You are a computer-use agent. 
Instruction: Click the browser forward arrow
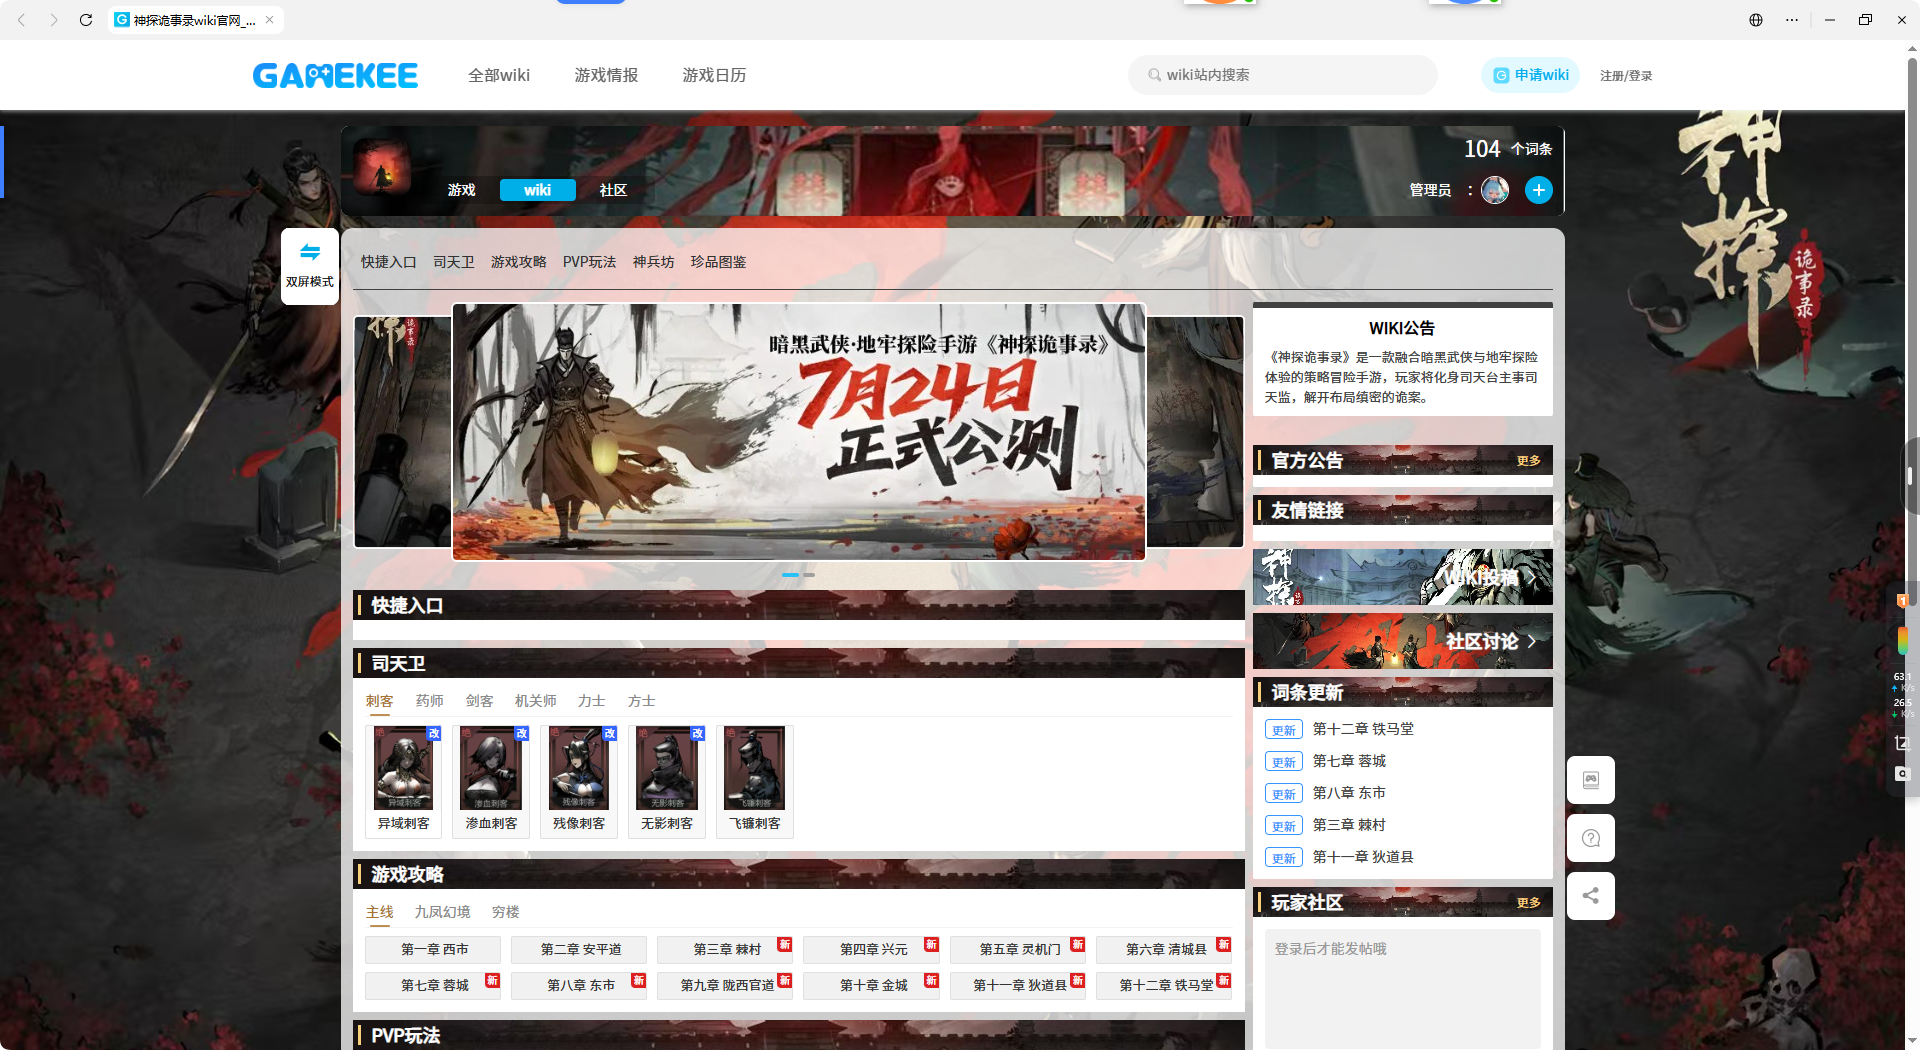click(x=54, y=20)
